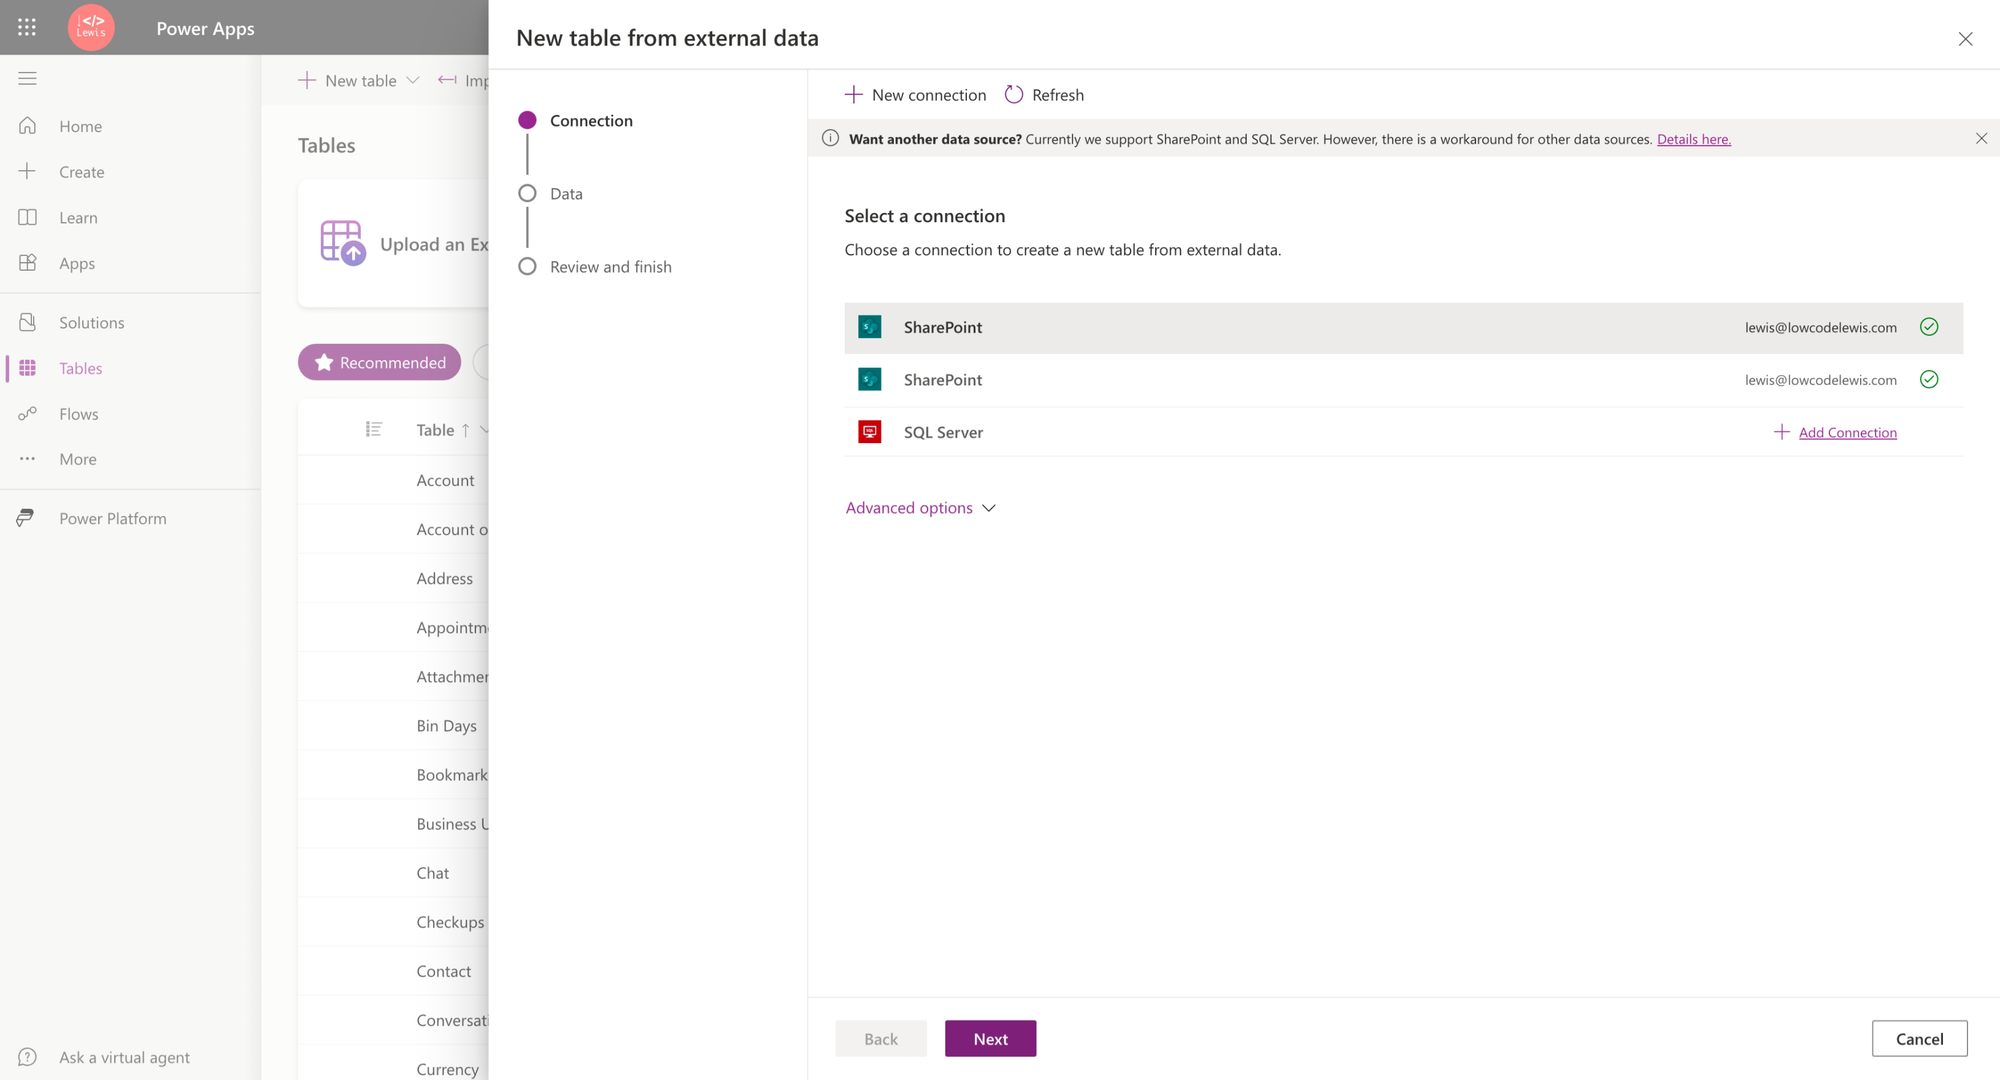Select the Review and finish step circle

coord(527,266)
